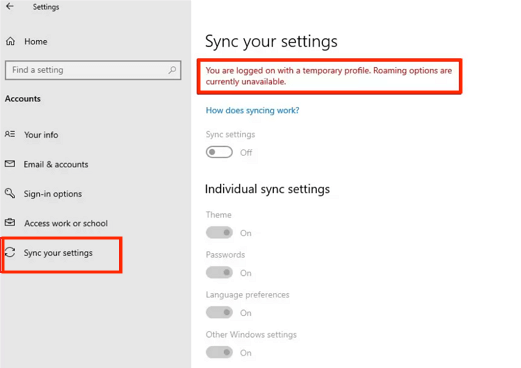Click the Sync your settings arrows icon
Viewport: 521px width, 368px height.
click(x=10, y=252)
